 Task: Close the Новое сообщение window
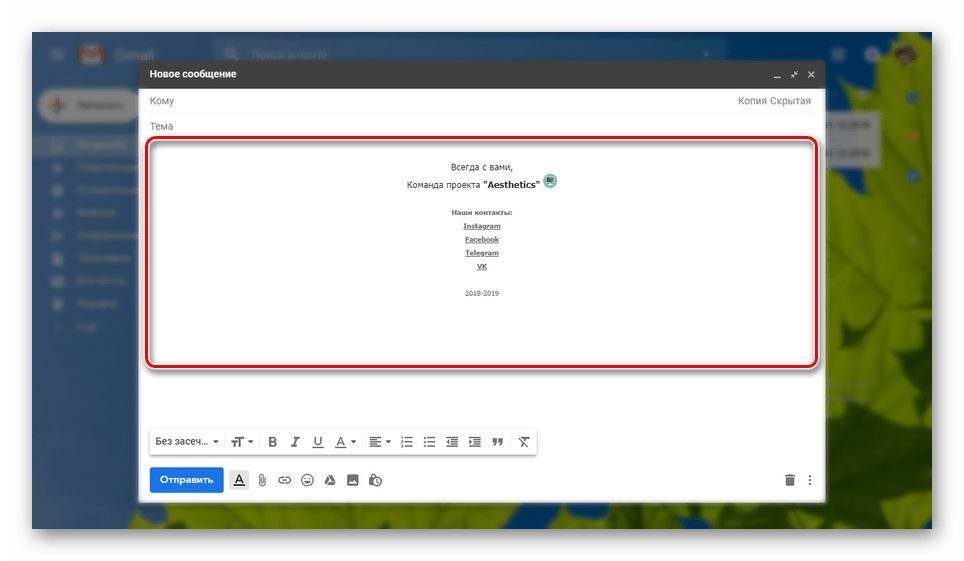coord(812,74)
